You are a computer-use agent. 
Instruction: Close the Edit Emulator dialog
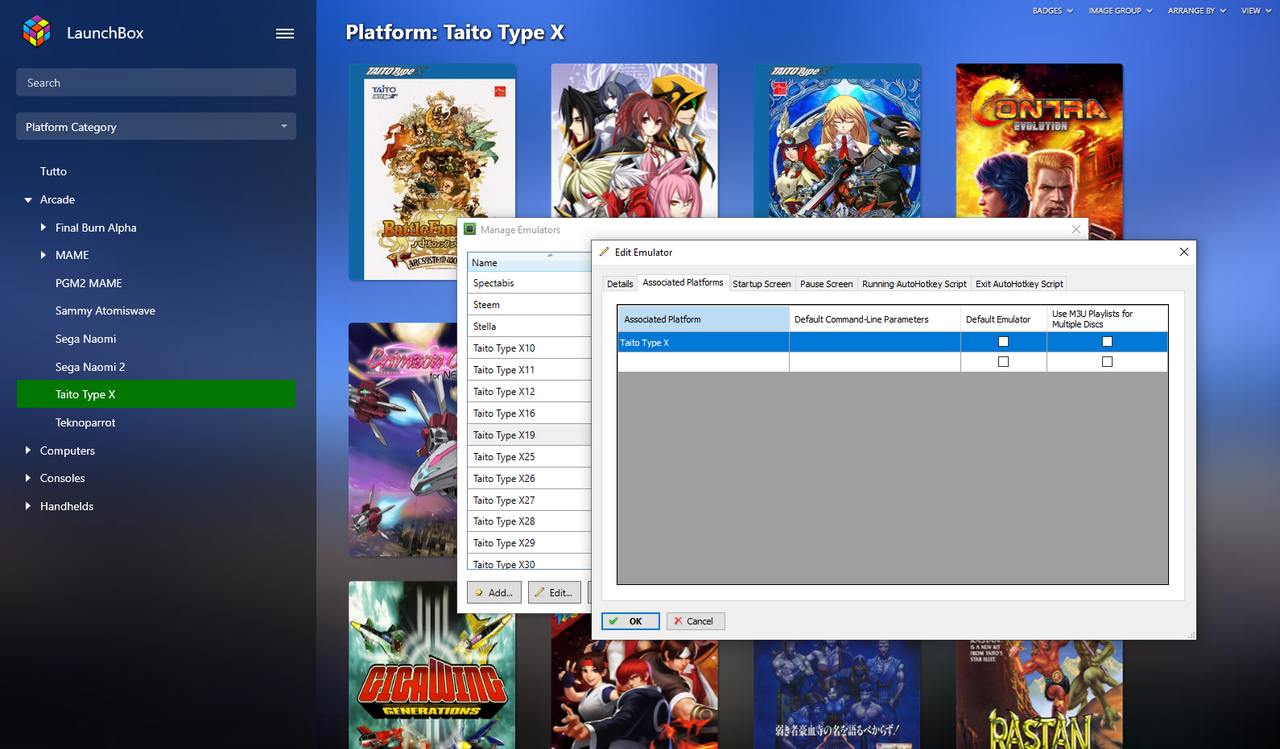coord(1184,252)
